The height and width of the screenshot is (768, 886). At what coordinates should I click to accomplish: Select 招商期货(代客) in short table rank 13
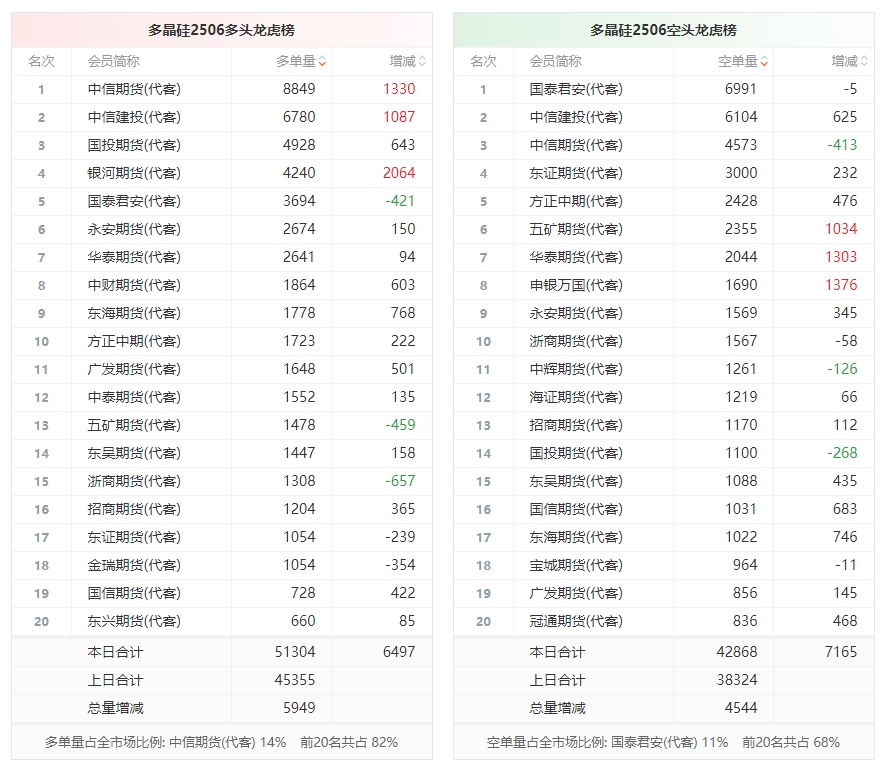pos(576,425)
